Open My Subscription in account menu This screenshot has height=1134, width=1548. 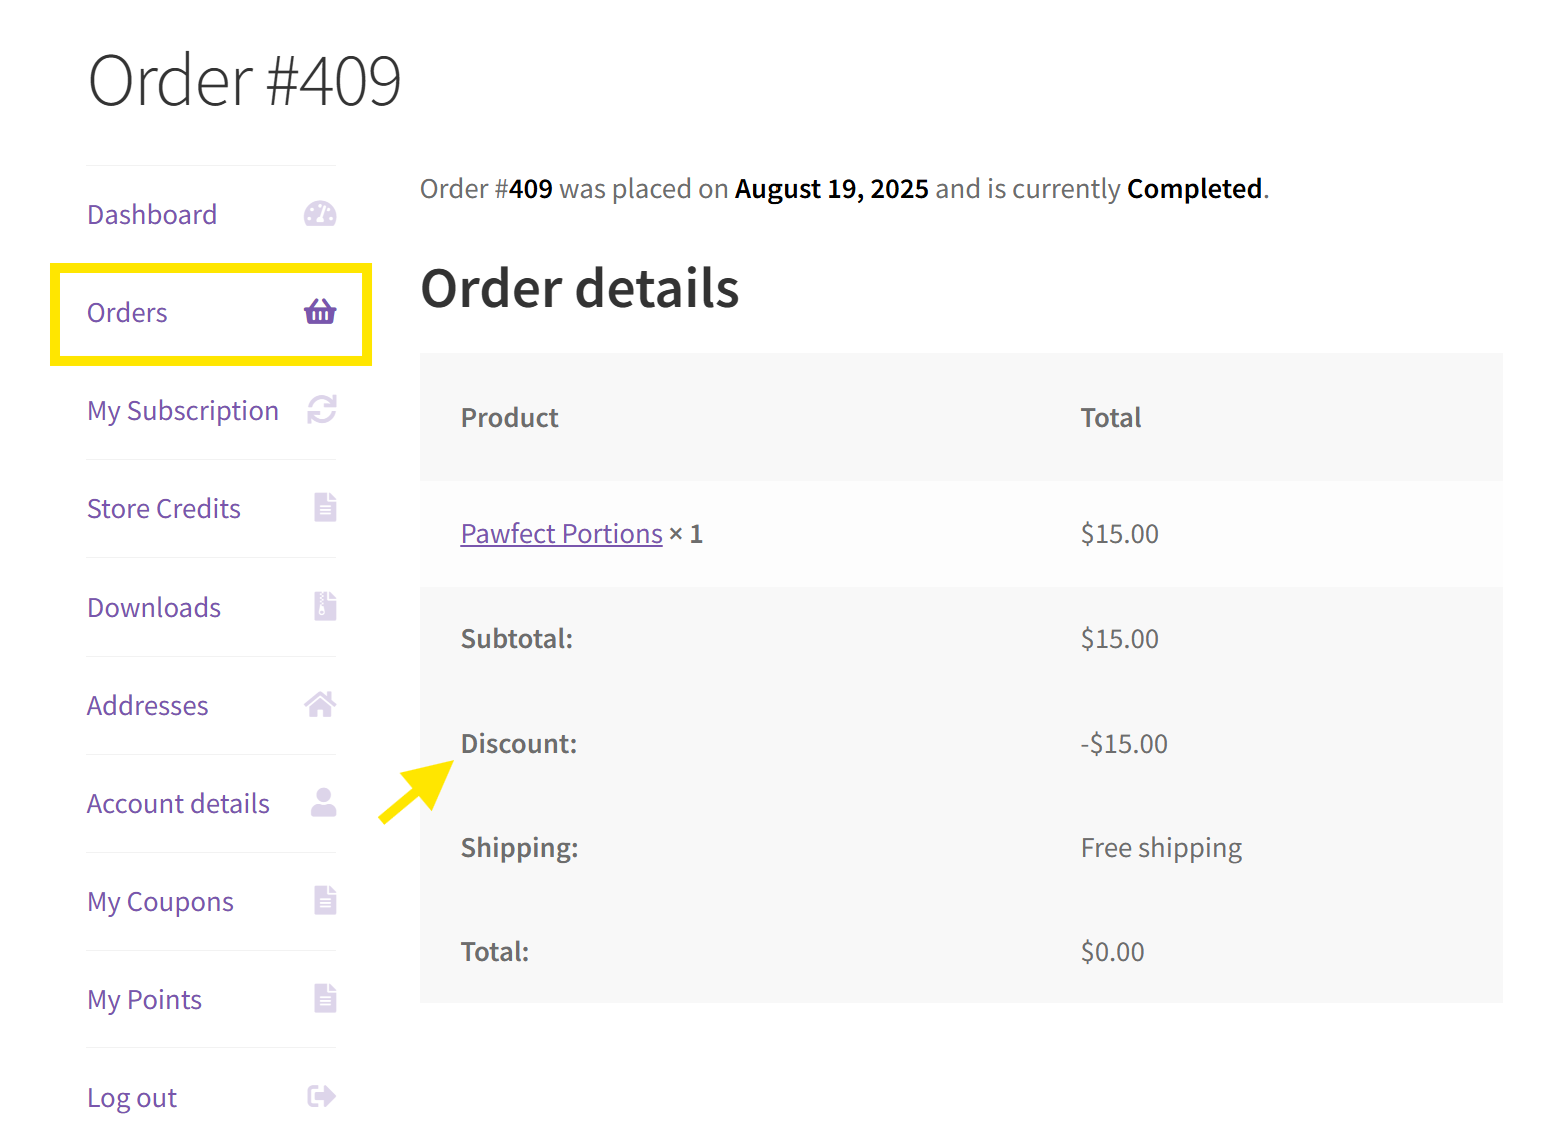coord(183,411)
